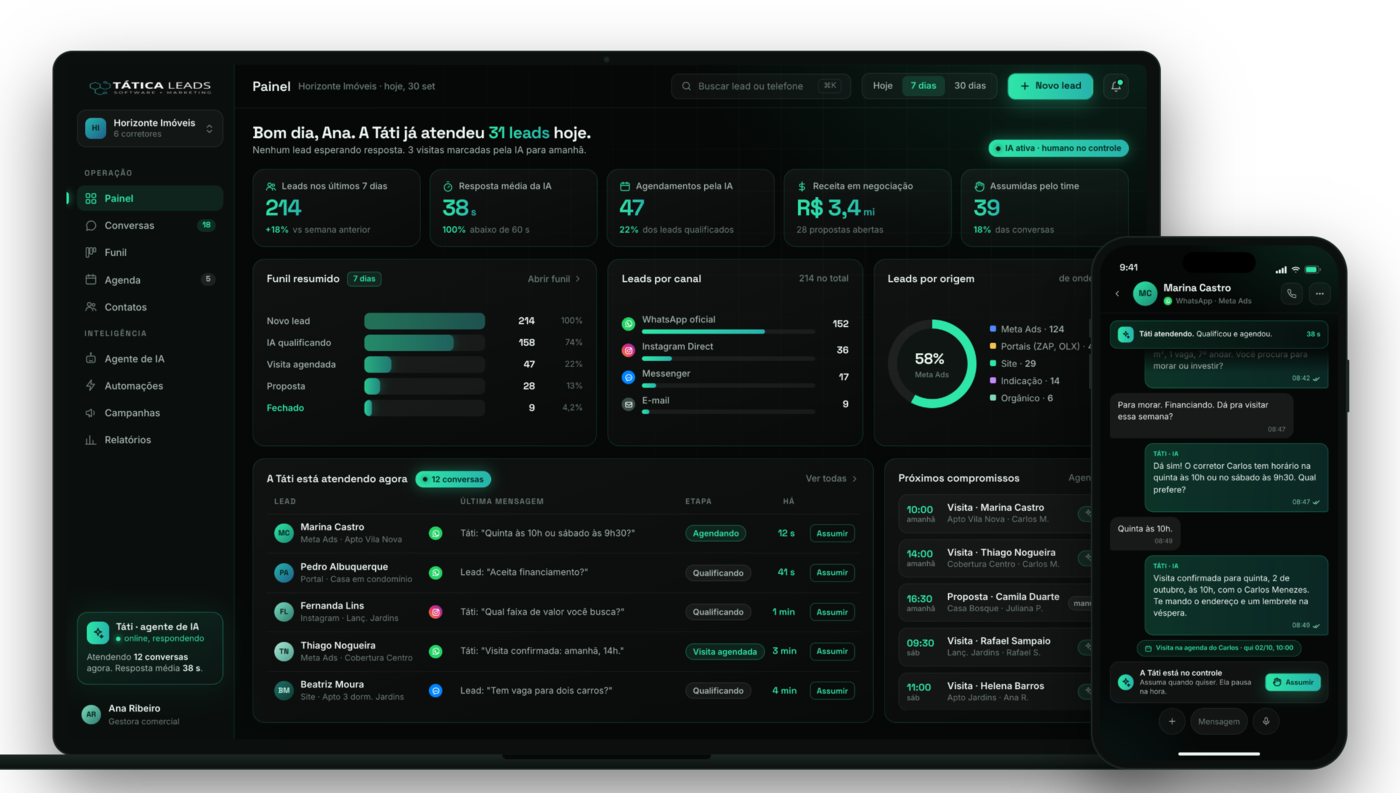Viewport: 1400px width, 793px height.
Task: Click WhatsApp icon in Marina Castro row
Action: click(435, 533)
